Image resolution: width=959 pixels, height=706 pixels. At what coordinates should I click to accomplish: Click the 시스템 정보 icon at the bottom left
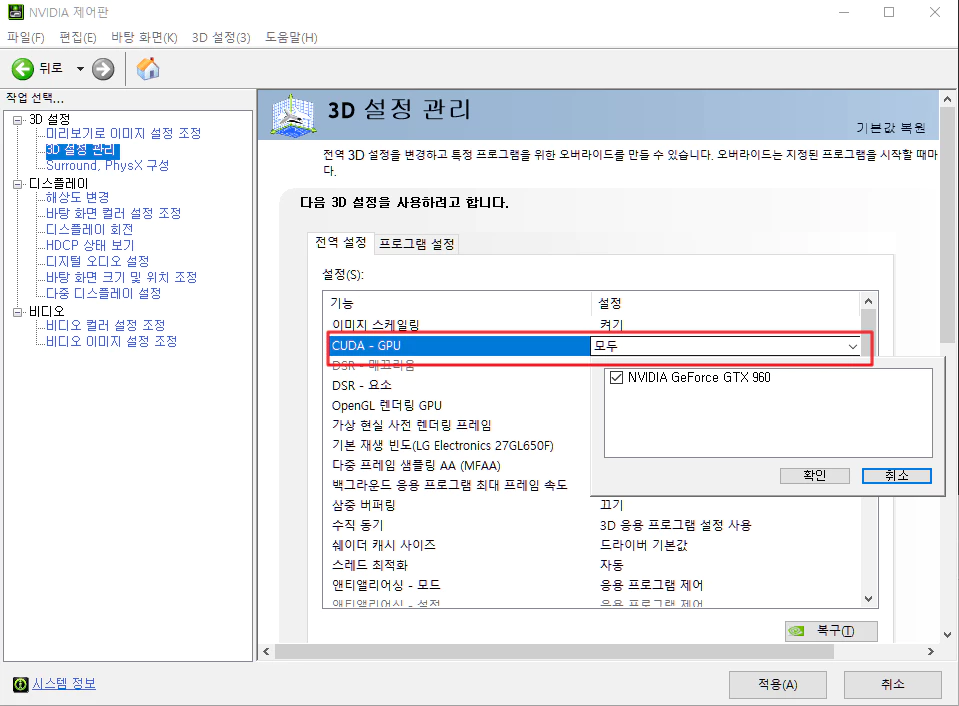(20, 684)
